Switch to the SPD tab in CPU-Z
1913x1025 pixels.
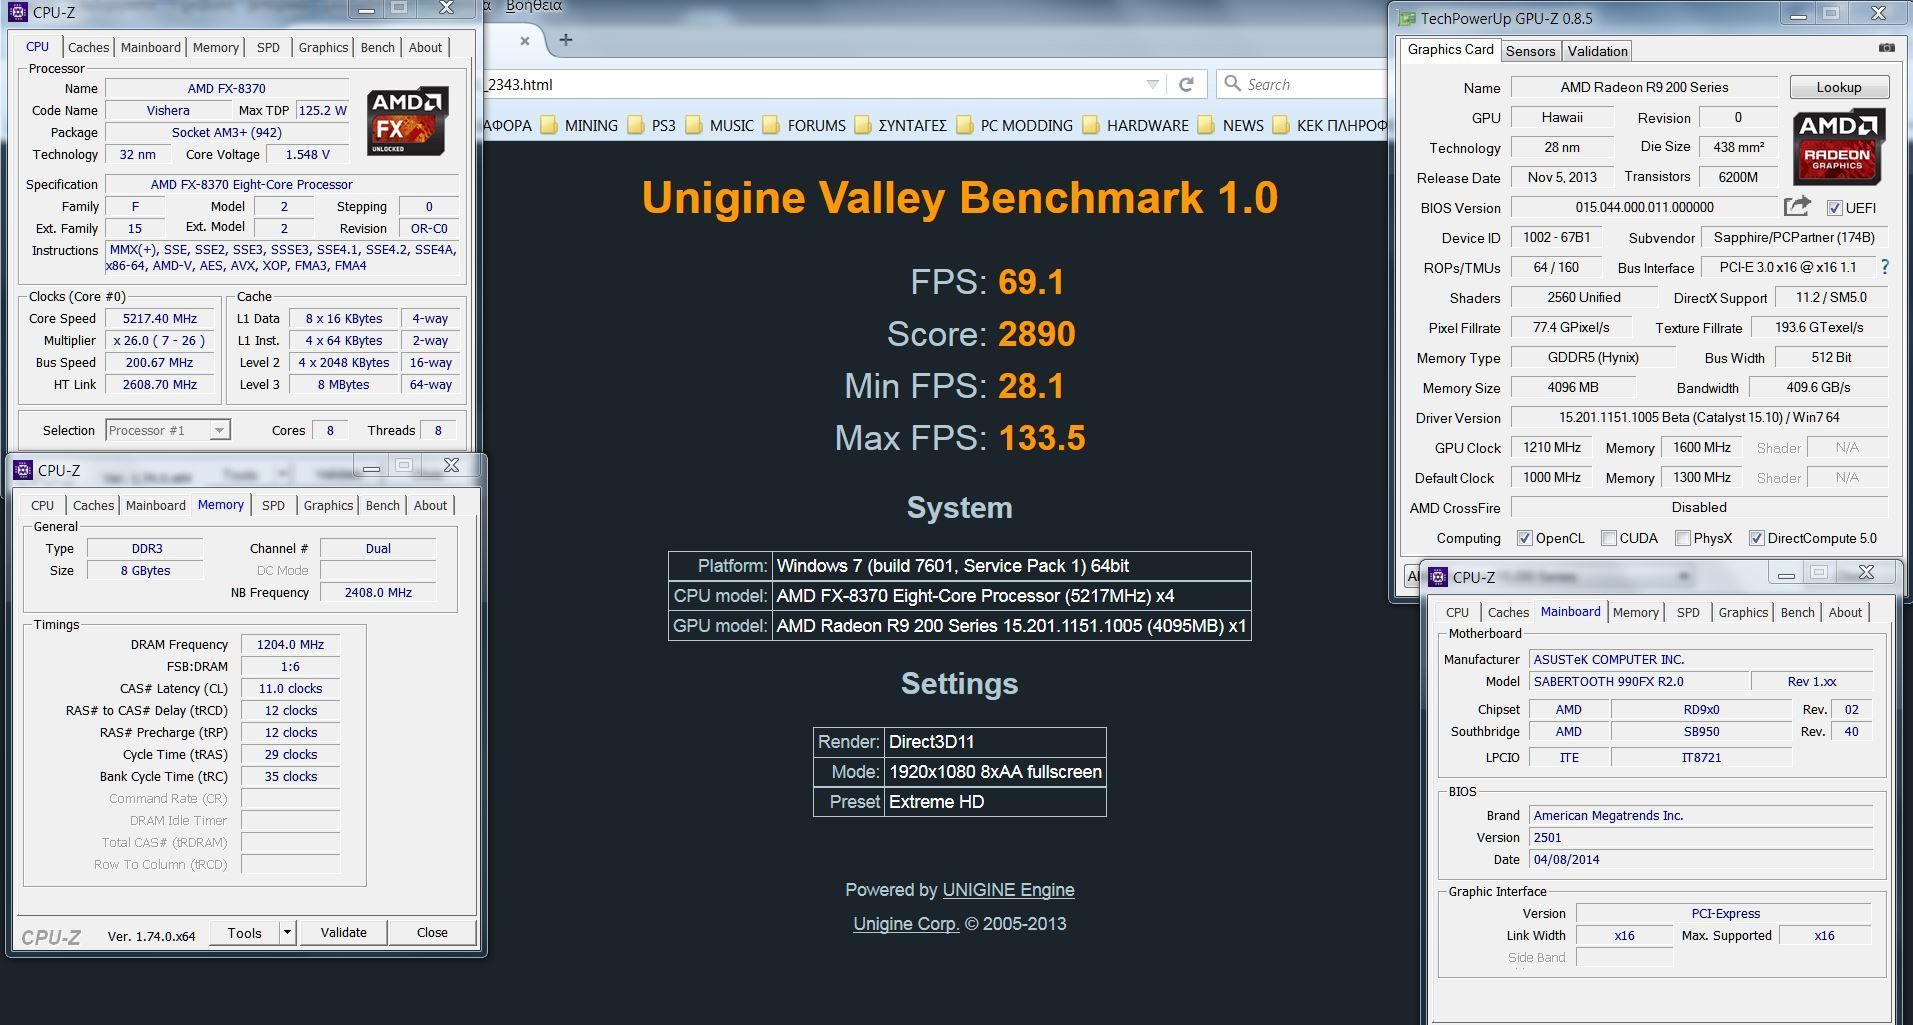point(268,47)
